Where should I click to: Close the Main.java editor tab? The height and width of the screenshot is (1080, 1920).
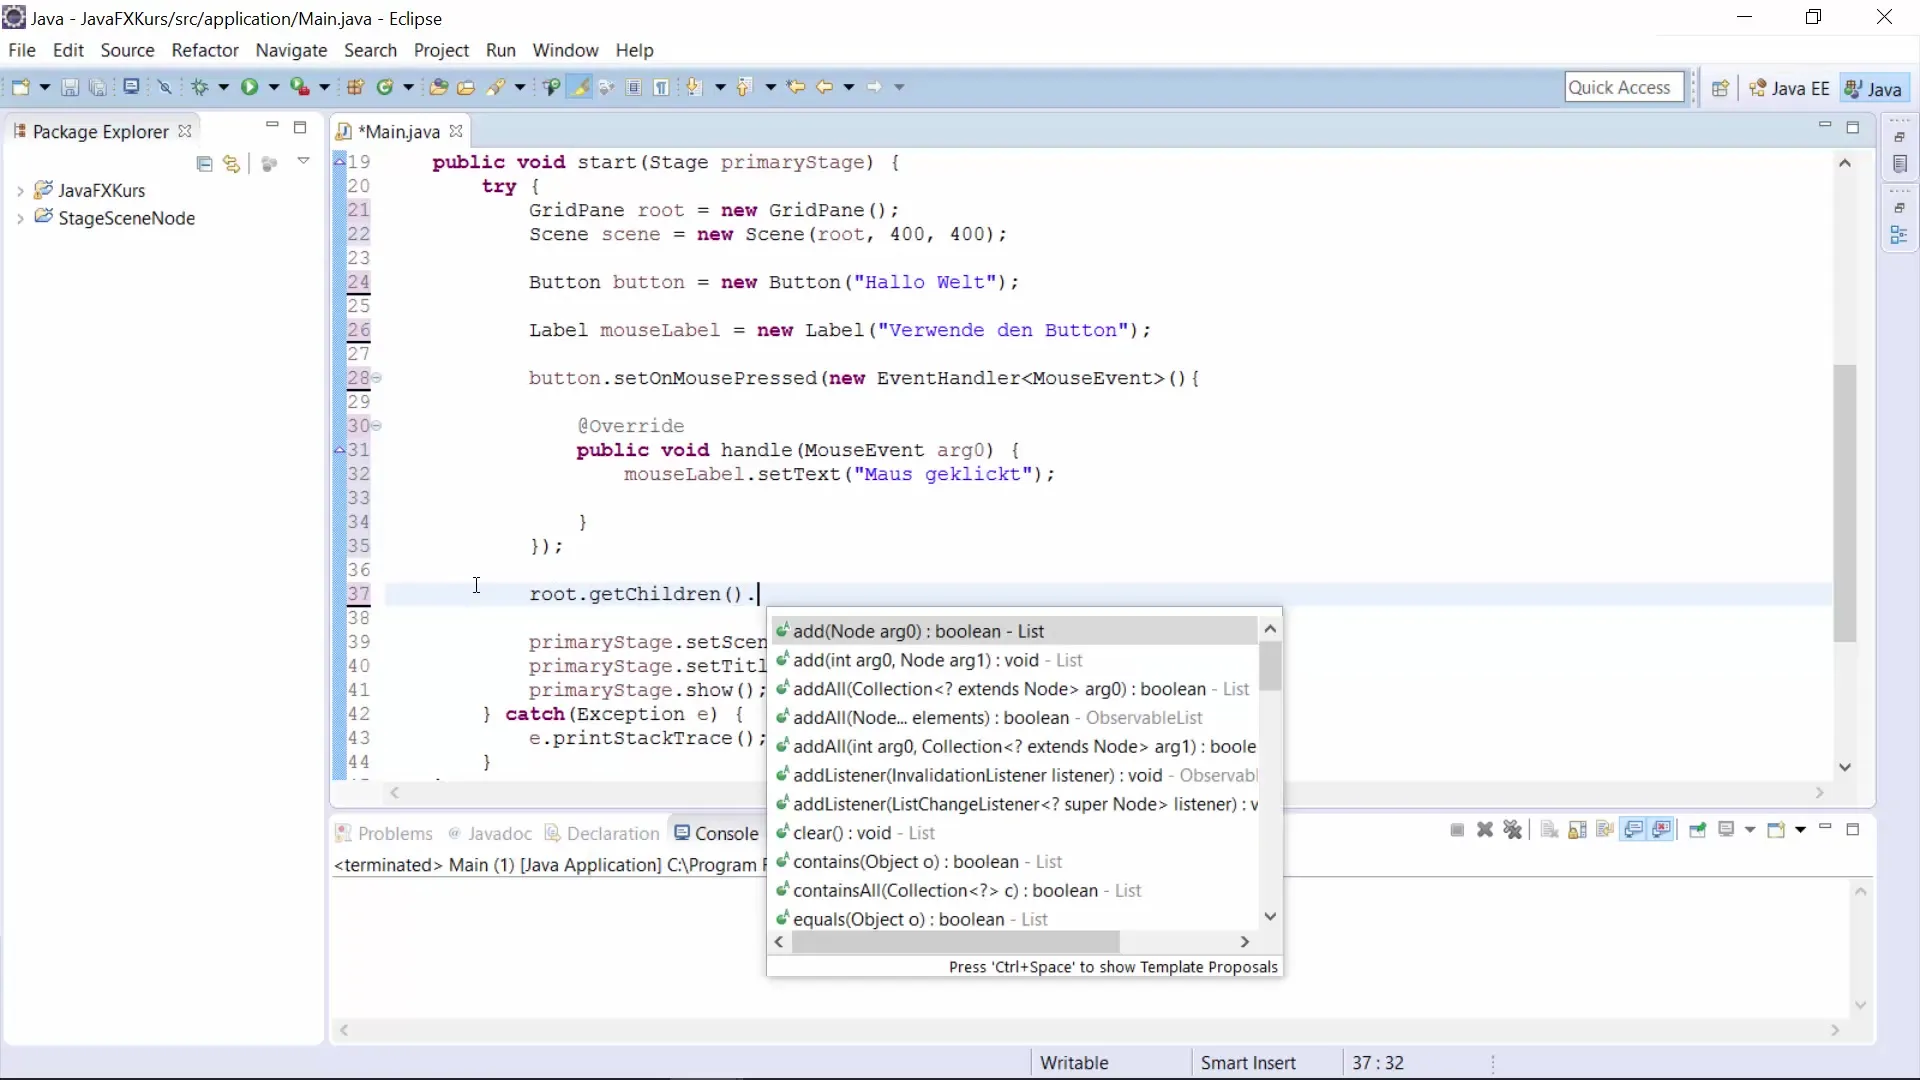click(456, 131)
